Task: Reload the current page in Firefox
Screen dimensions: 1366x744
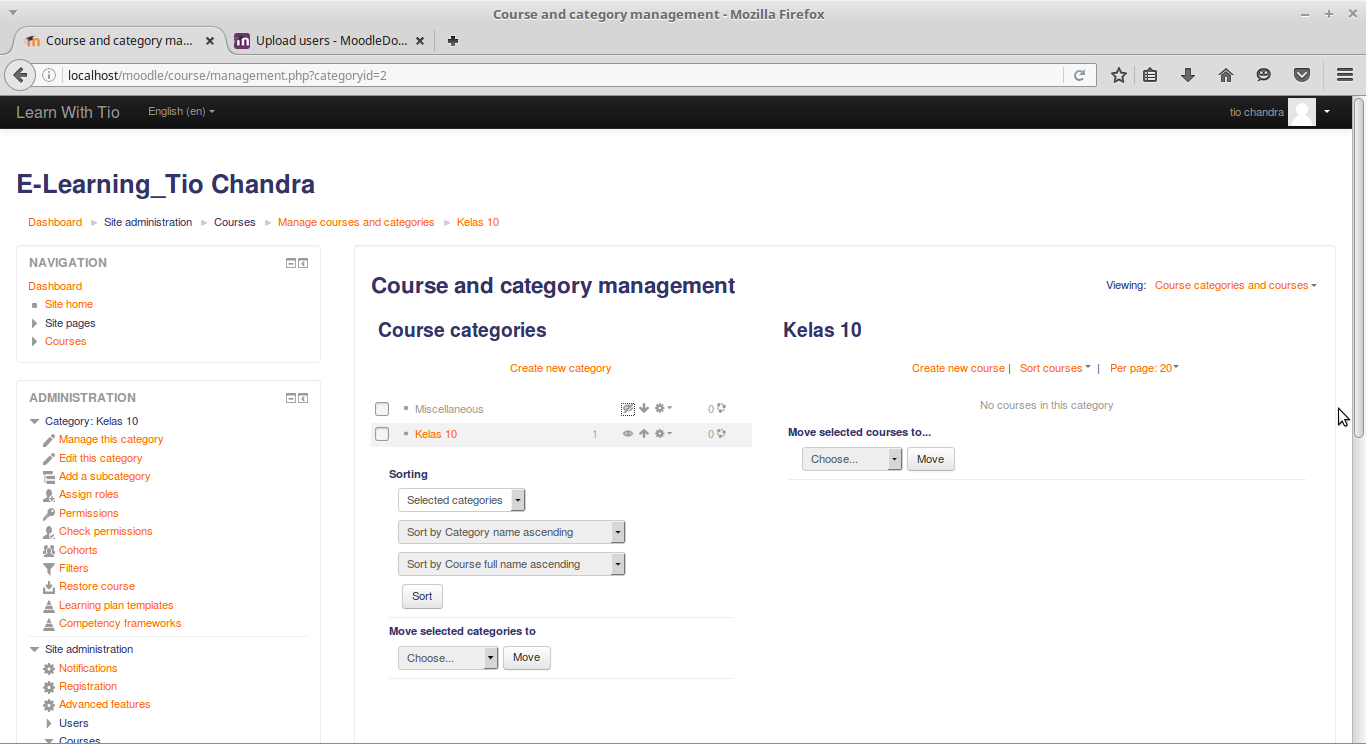Action: click(x=1080, y=75)
